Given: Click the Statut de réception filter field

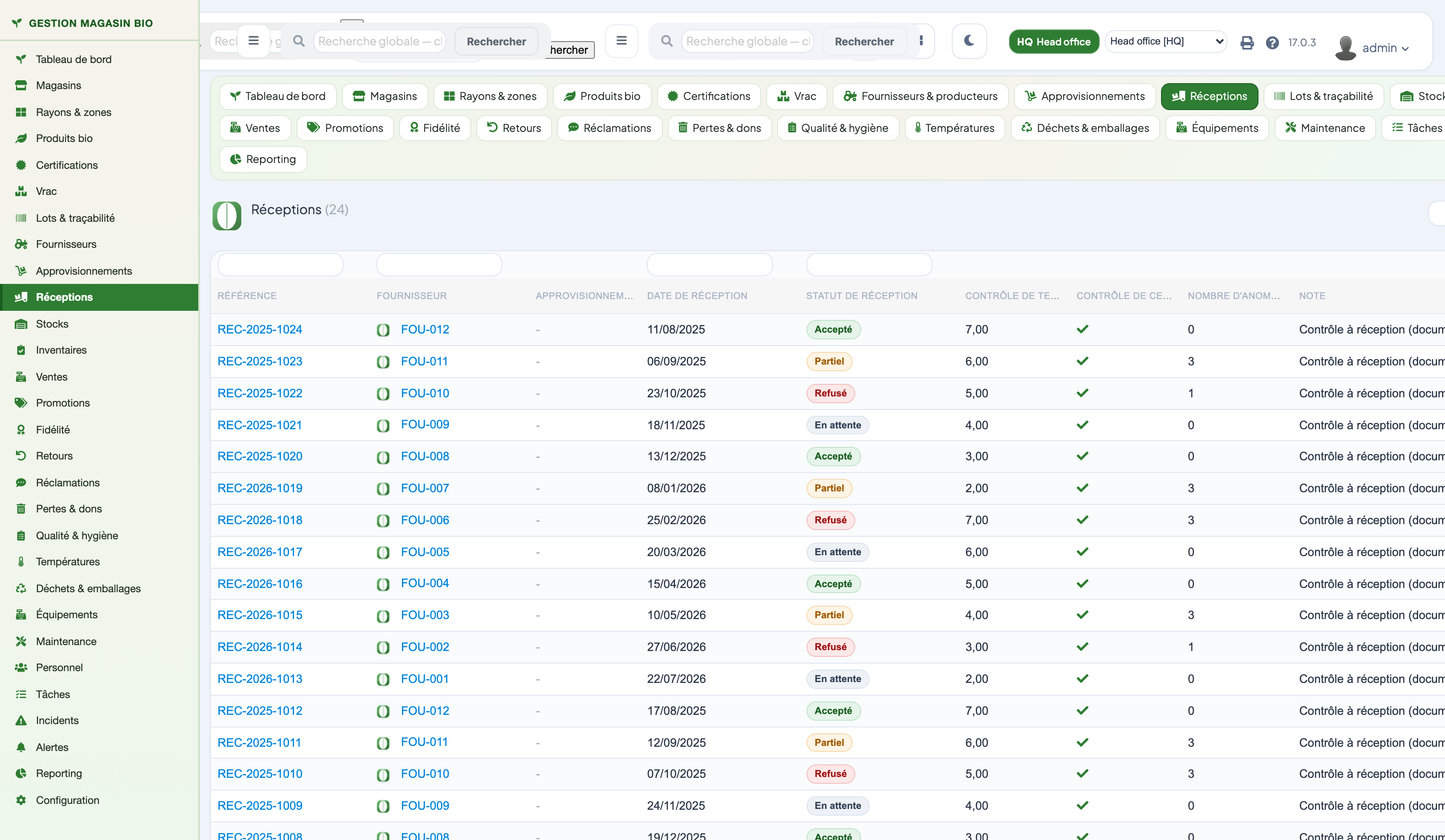Looking at the screenshot, I should tap(869, 265).
